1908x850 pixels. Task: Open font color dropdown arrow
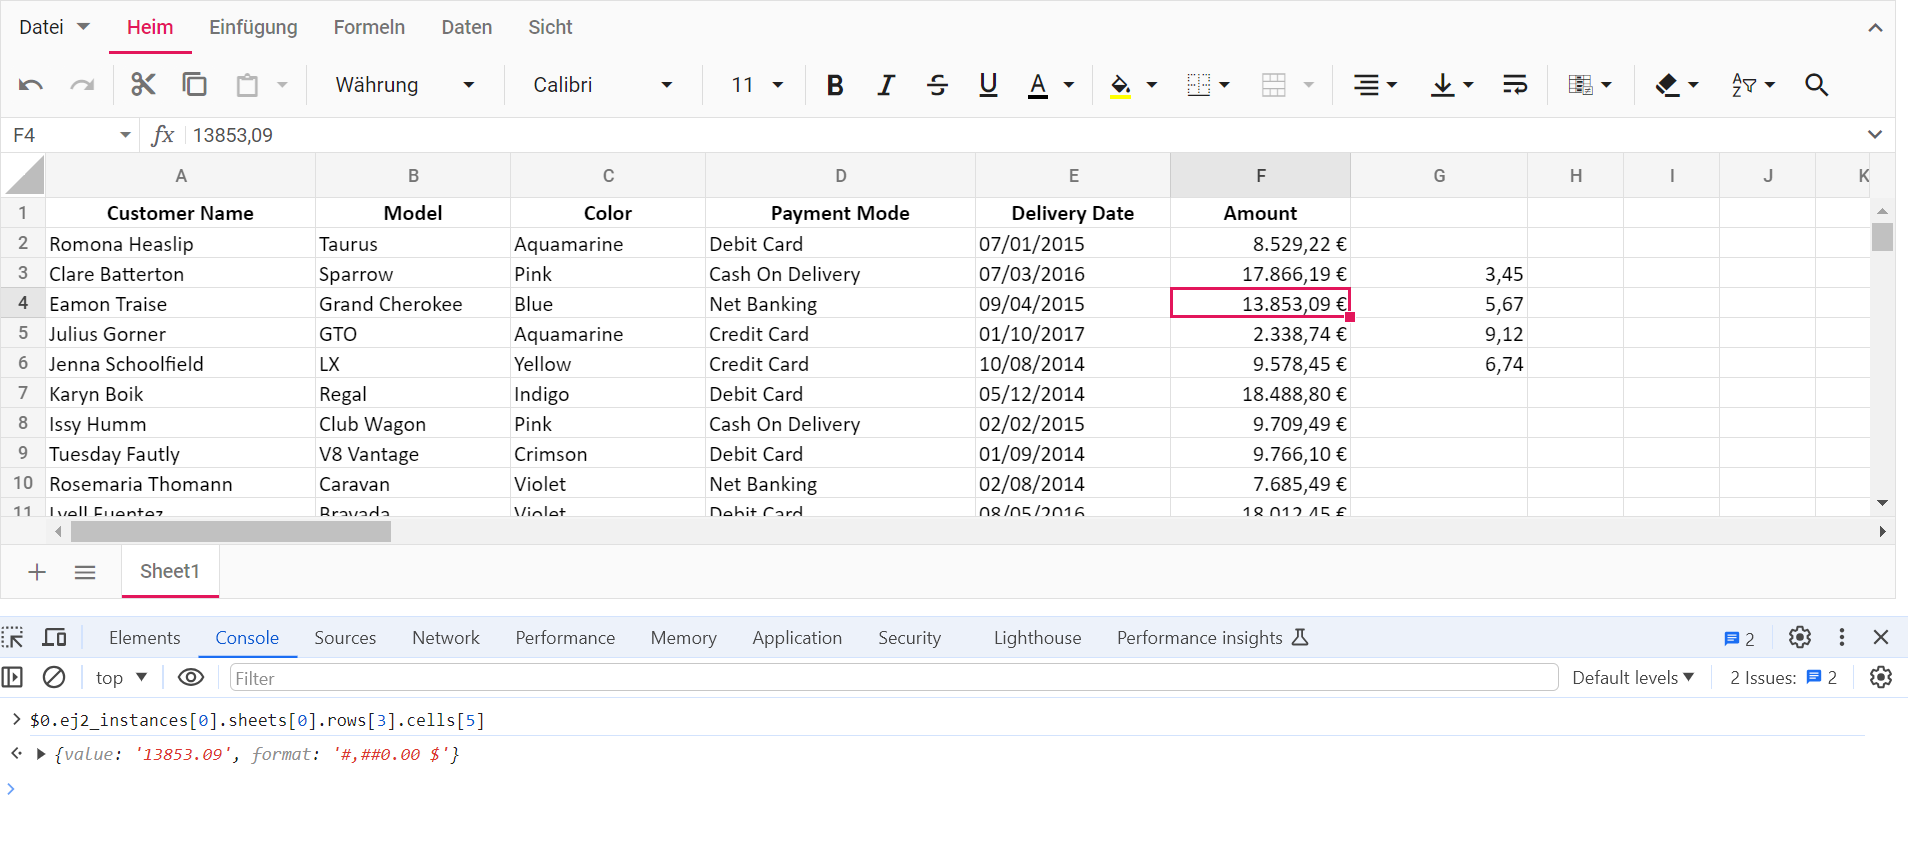click(x=1069, y=85)
